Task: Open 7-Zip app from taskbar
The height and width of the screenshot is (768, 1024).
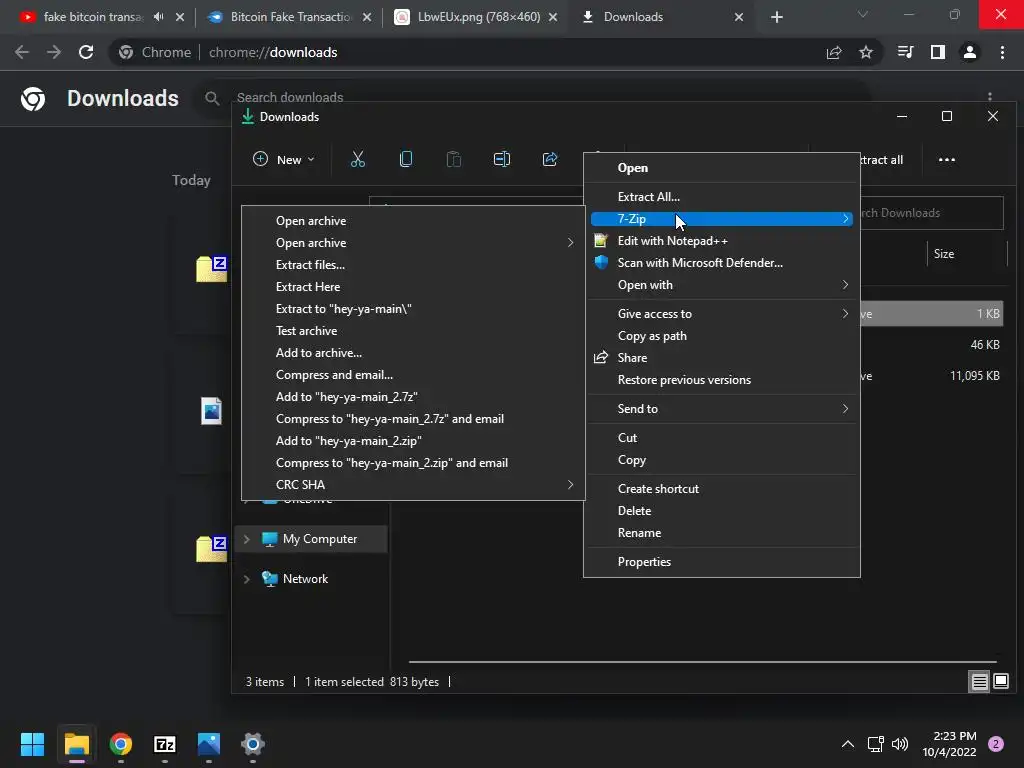Action: (x=165, y=744)
